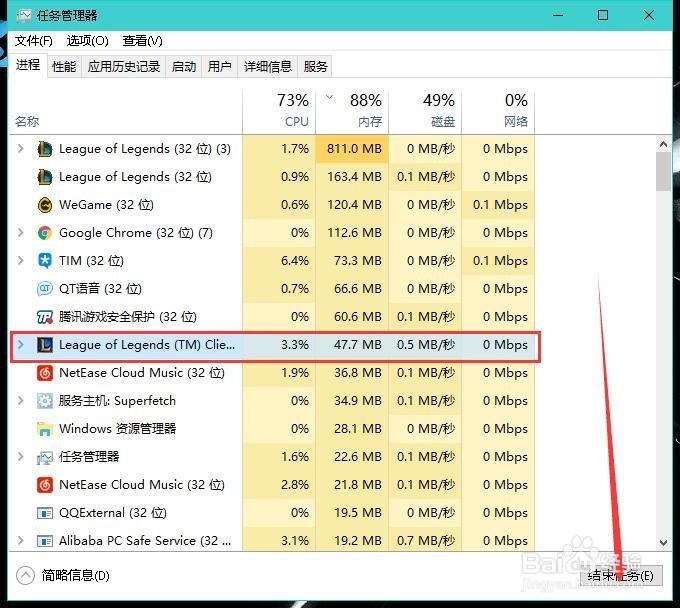Click the QQExternal process icon

click(x=45, y=513)
